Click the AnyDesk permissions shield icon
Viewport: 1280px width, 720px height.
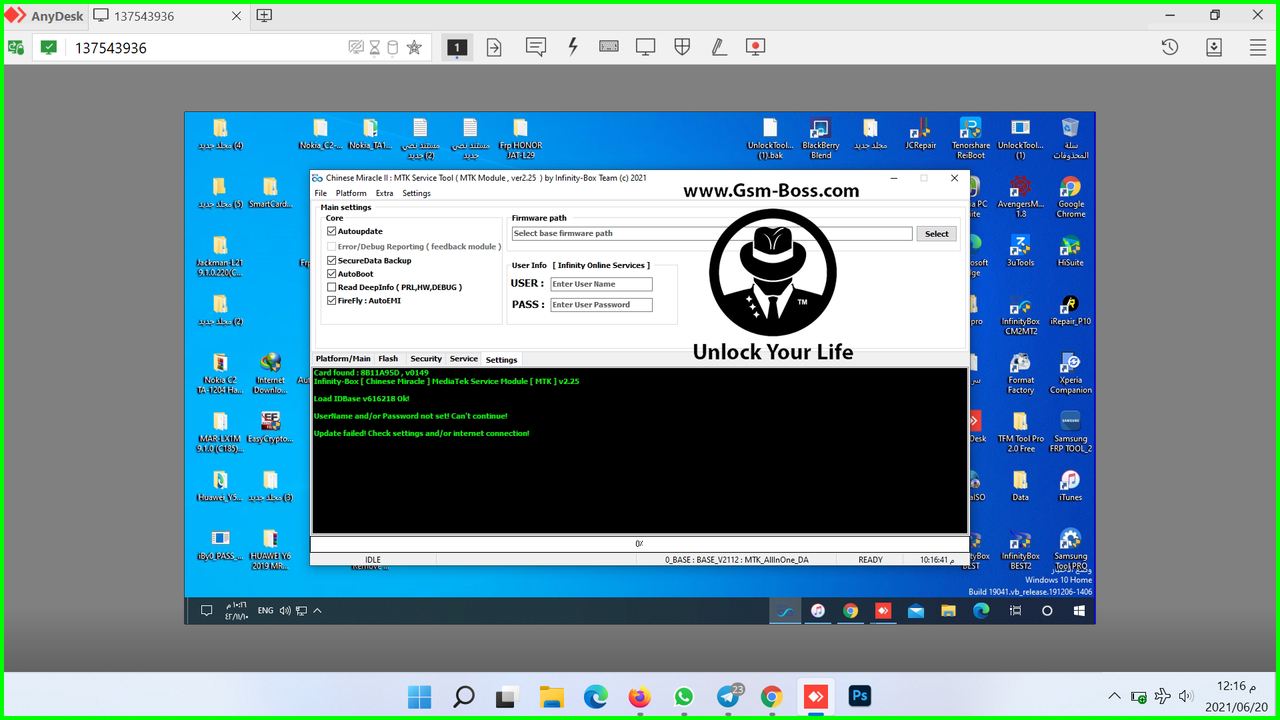click(x=682, y=47)
